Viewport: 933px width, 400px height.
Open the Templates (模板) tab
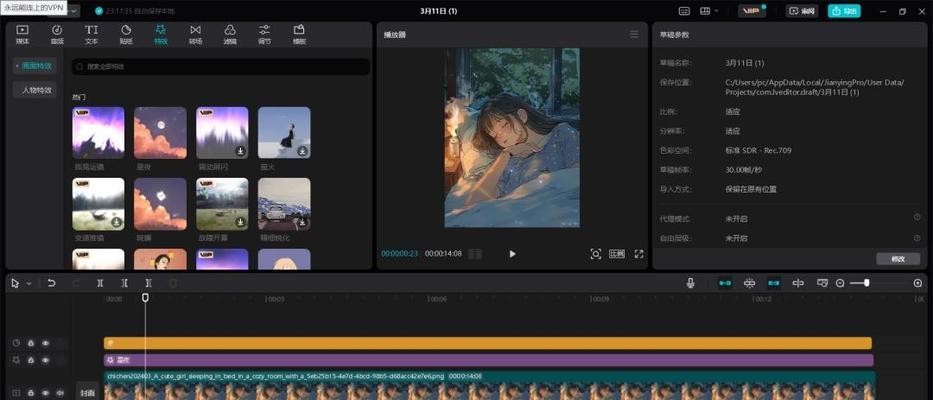(299, 35)
